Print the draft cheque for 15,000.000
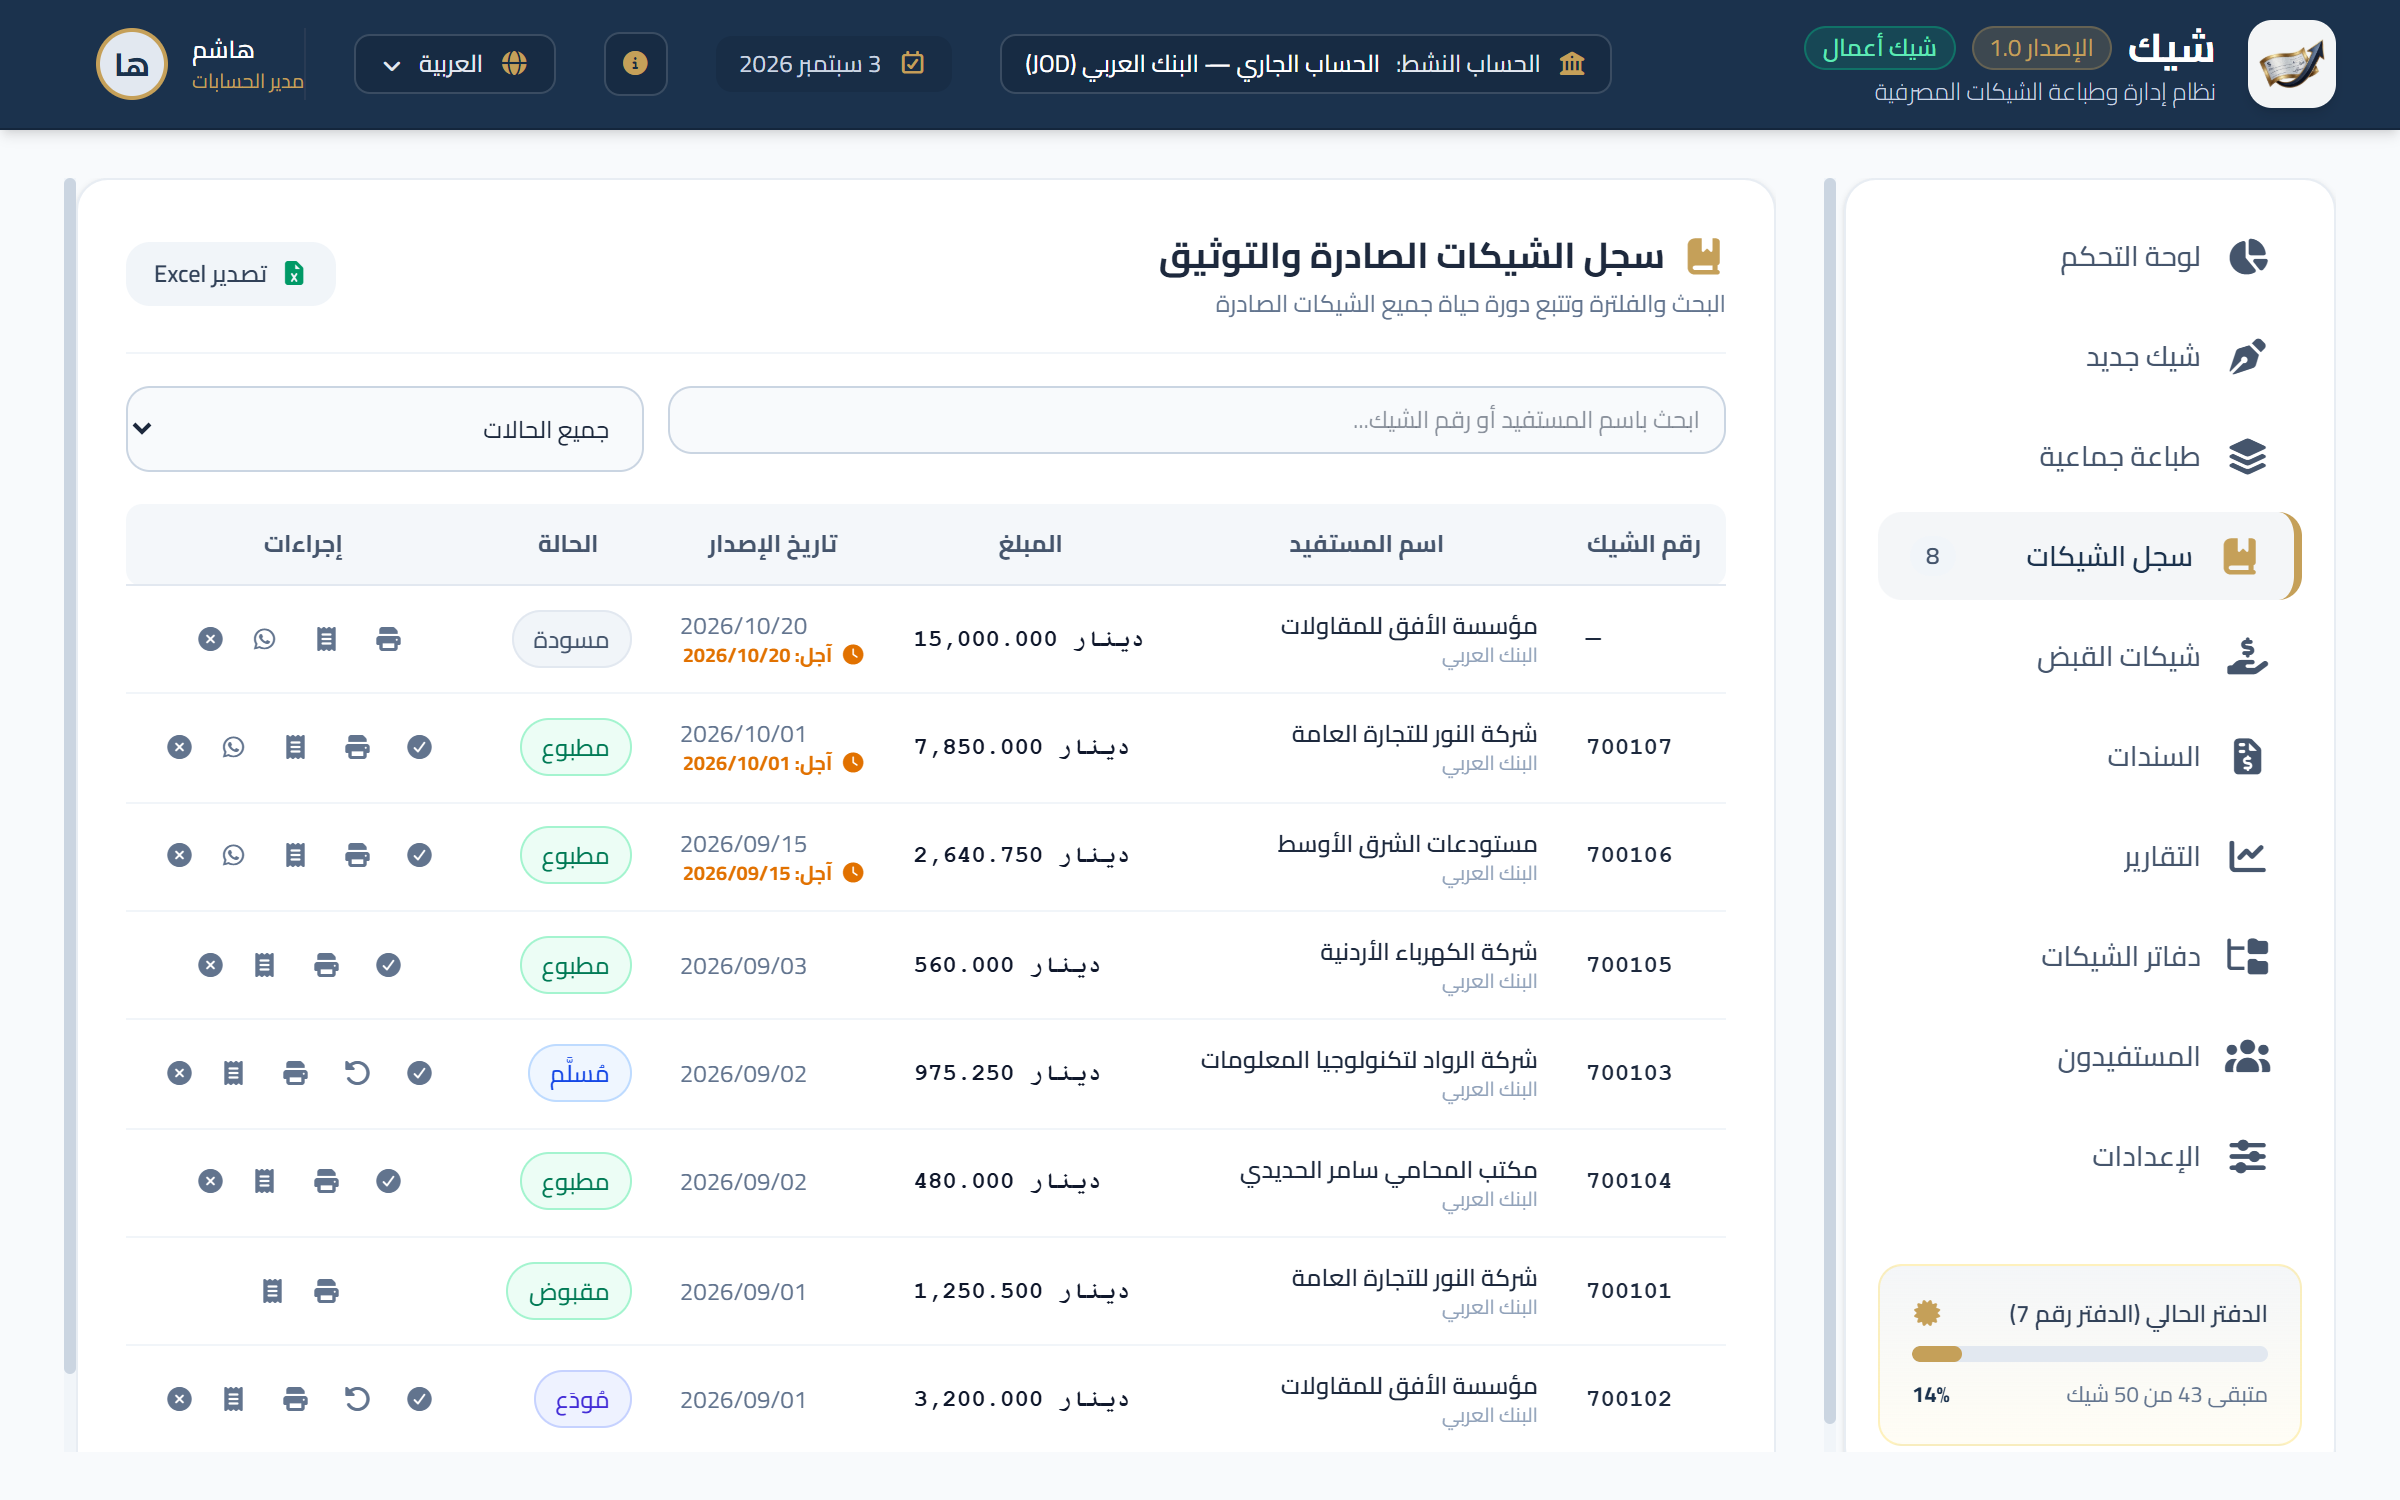Viewport: 2400px width, 1500px height. (x=388, y=639)
